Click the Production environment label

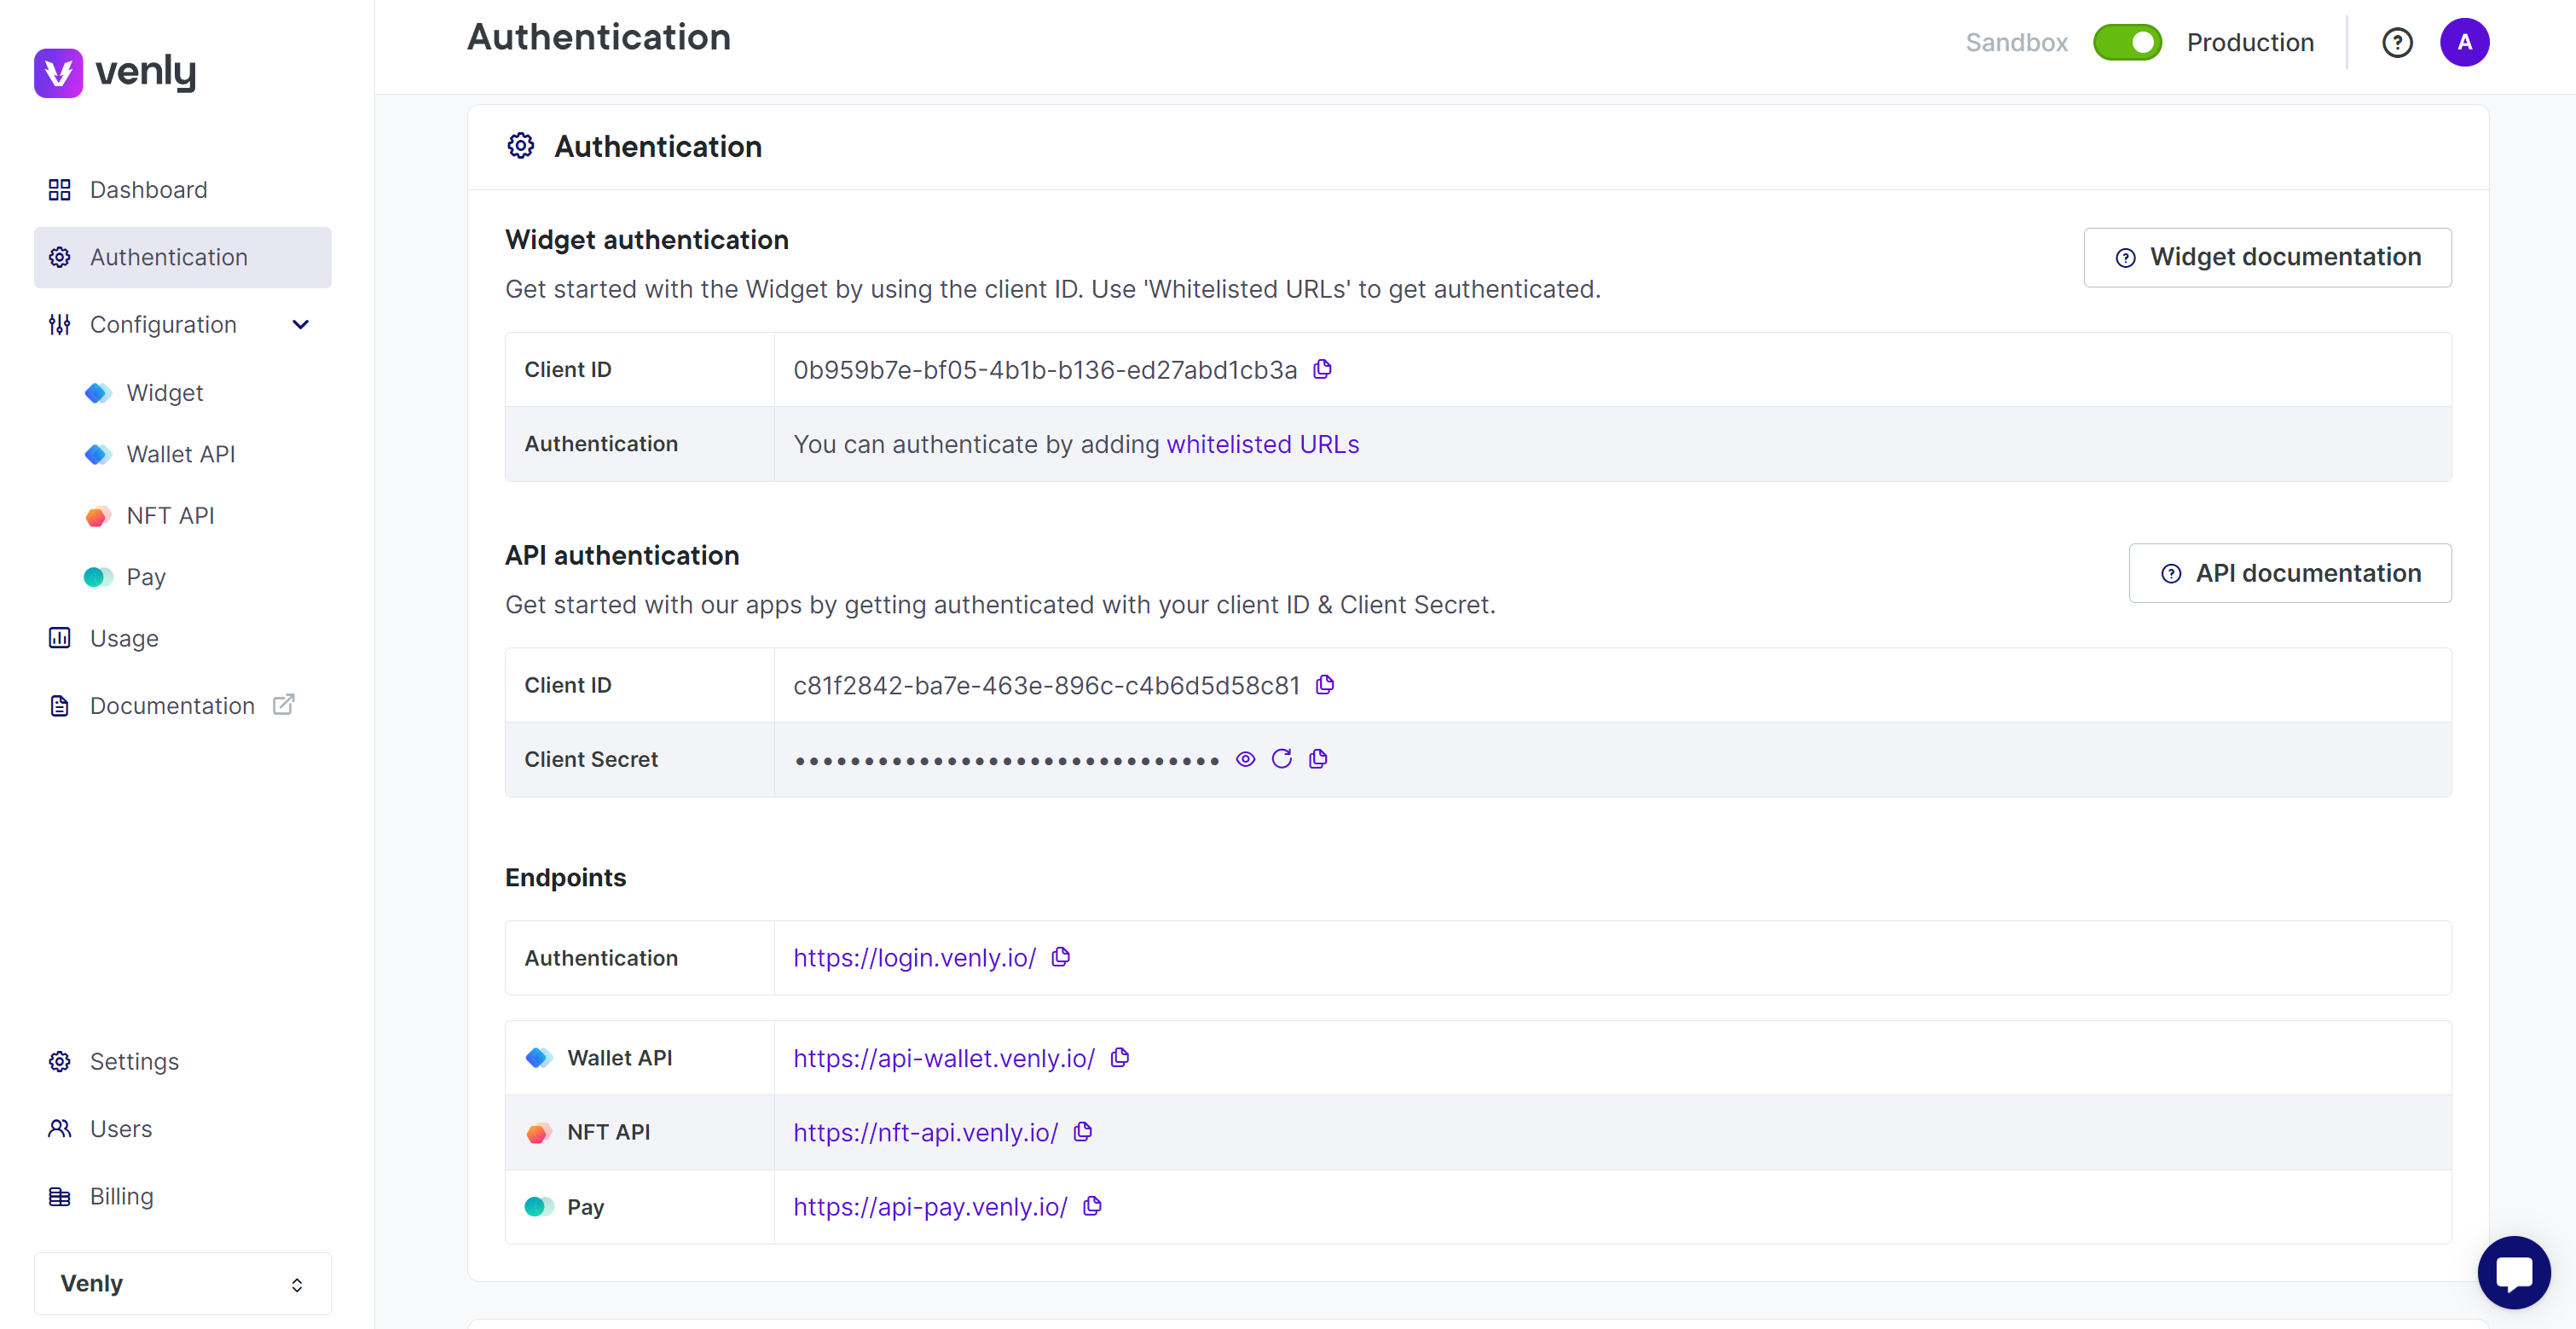click(2250, 42)
